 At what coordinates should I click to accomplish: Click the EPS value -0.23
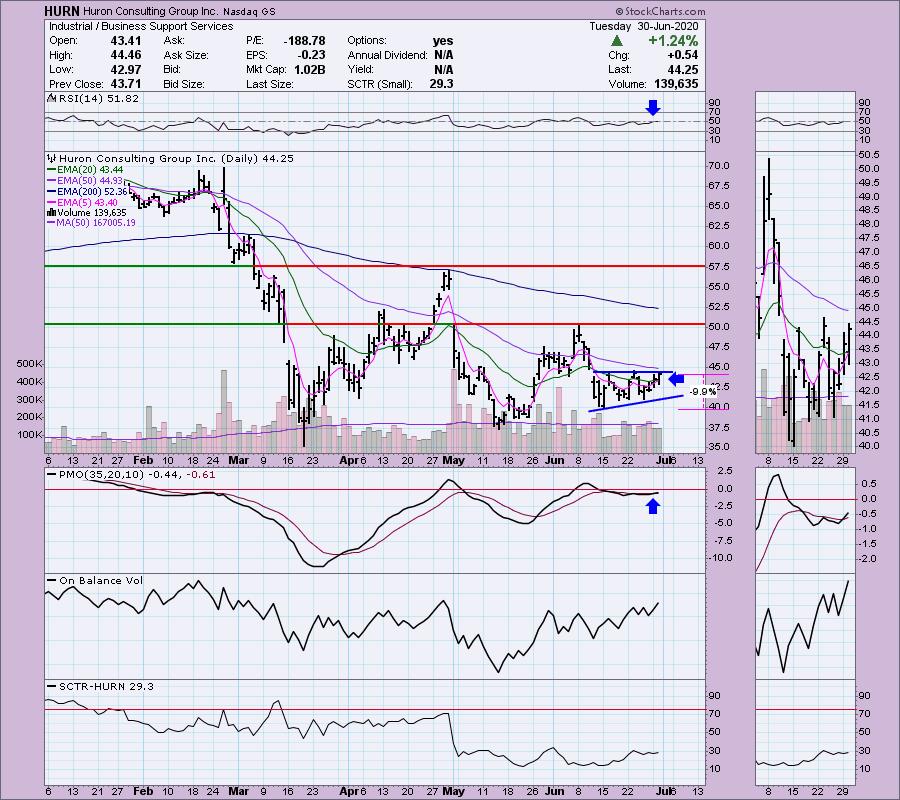[313, 55]
